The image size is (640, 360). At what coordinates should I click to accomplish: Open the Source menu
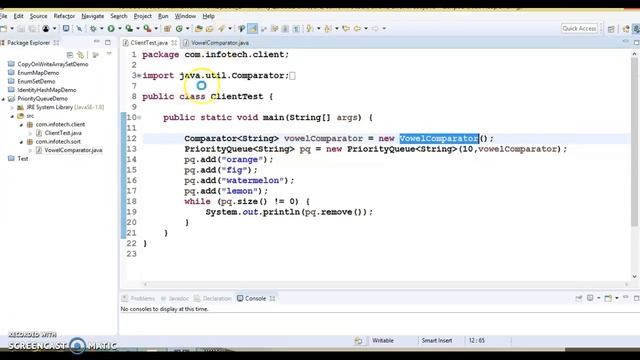point(38,16)
